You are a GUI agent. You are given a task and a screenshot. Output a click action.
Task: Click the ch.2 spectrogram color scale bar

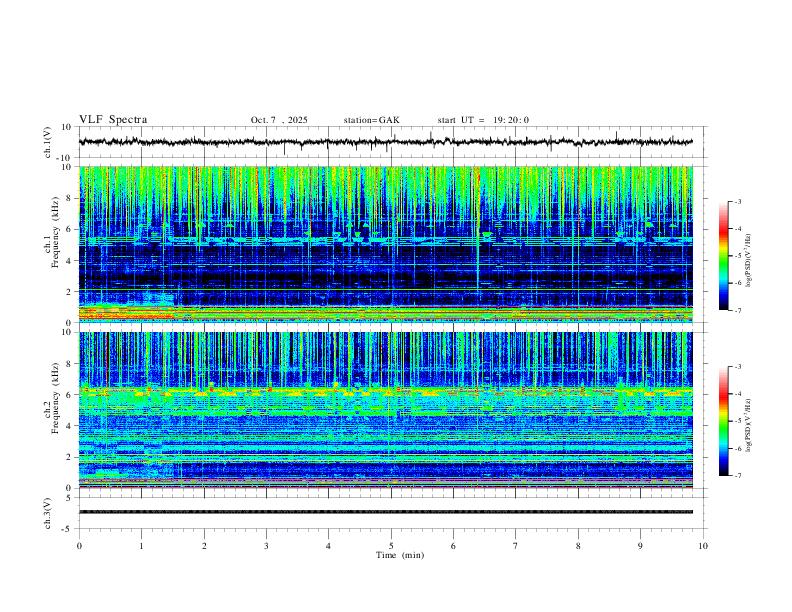pos(723,421)
